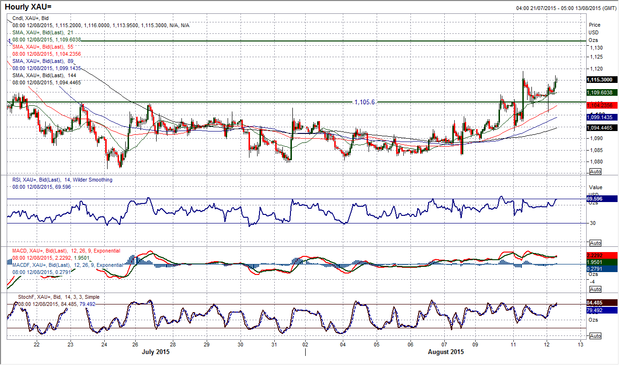Click the RSI 69.596 value tag

pyautogui.click(x=602, y=199)
